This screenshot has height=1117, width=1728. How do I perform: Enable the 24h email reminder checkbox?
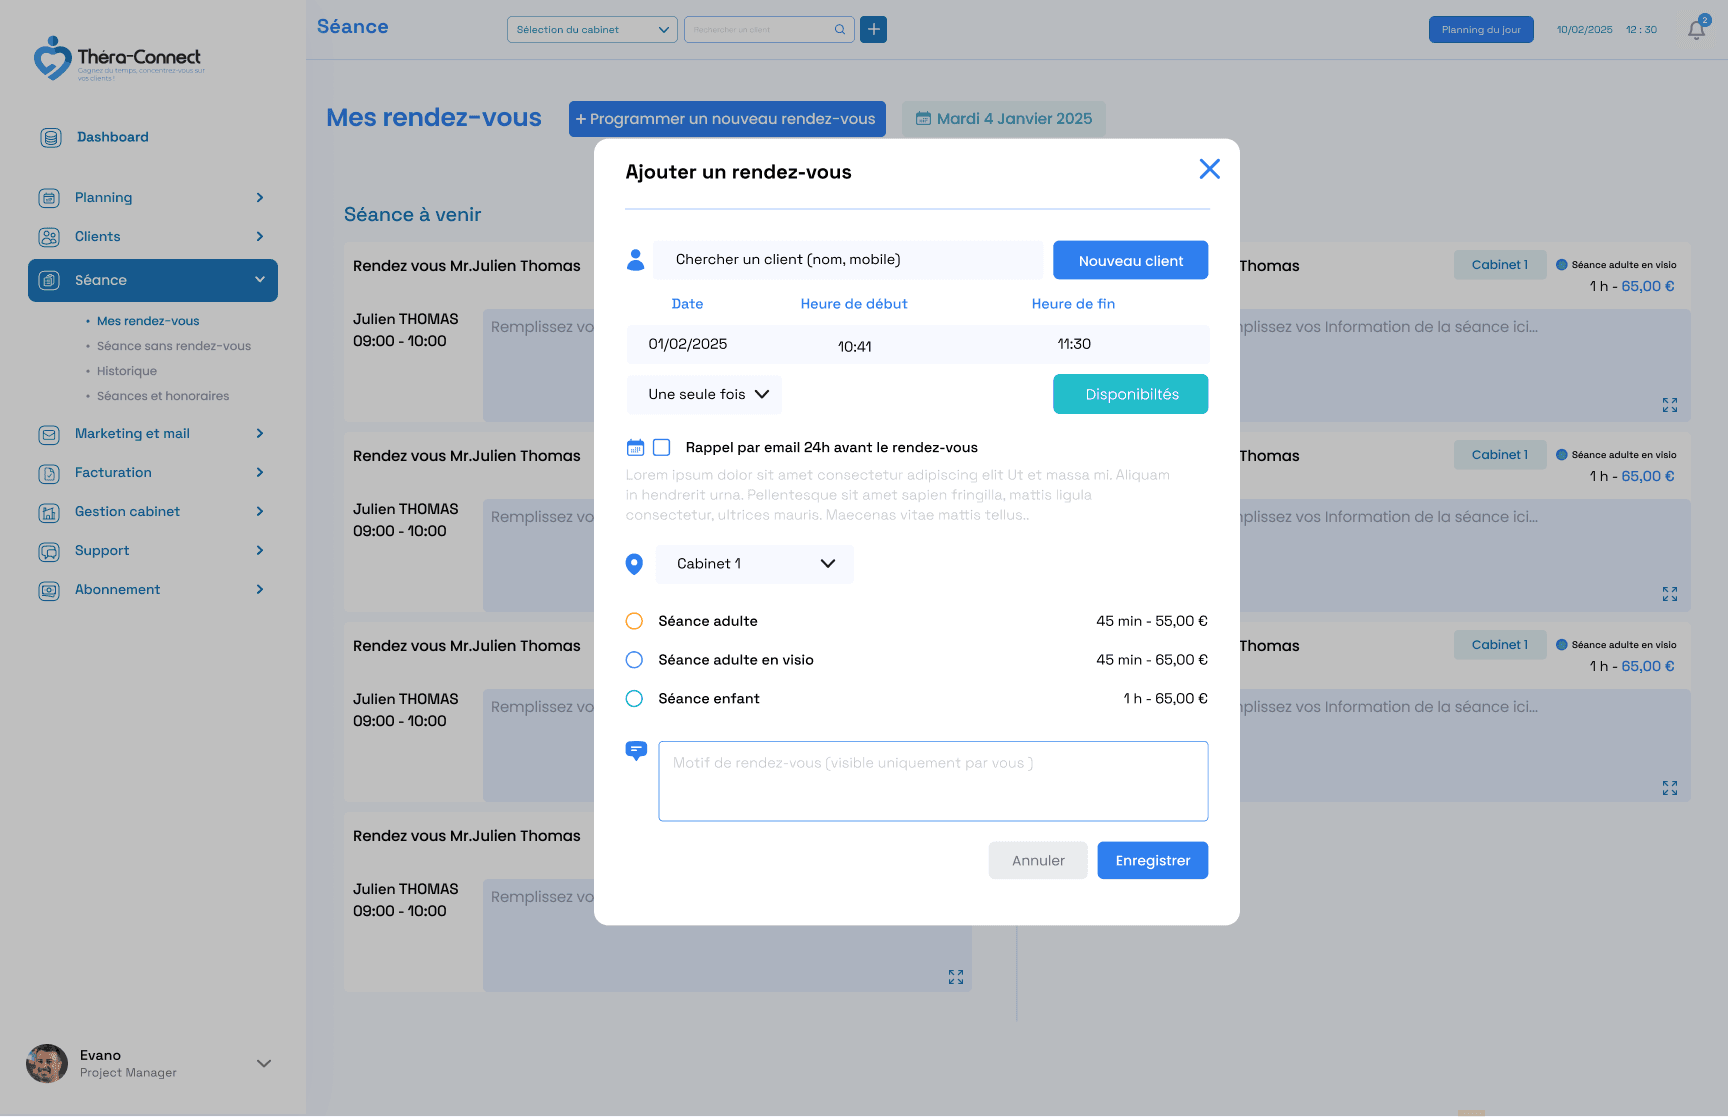[661, 447]
